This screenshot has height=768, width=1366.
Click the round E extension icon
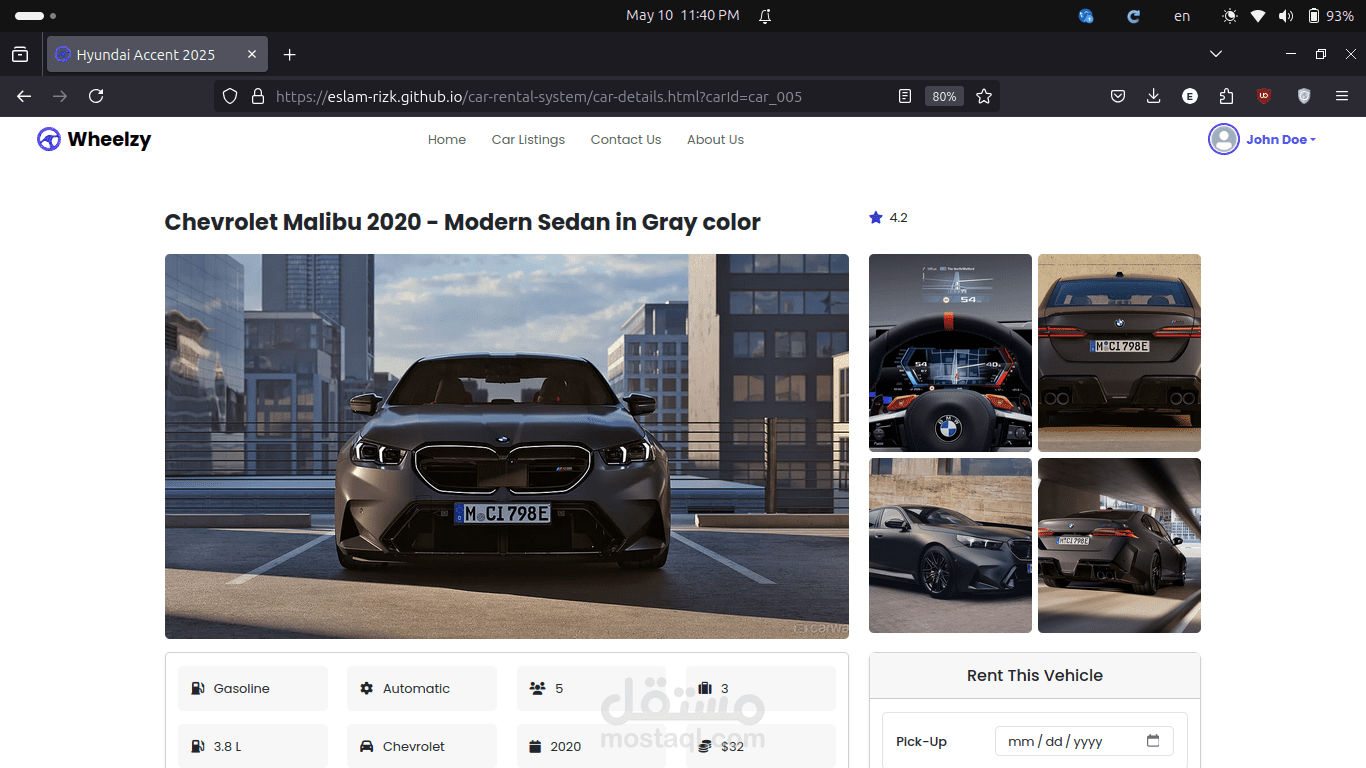(x=1190, y=96)
